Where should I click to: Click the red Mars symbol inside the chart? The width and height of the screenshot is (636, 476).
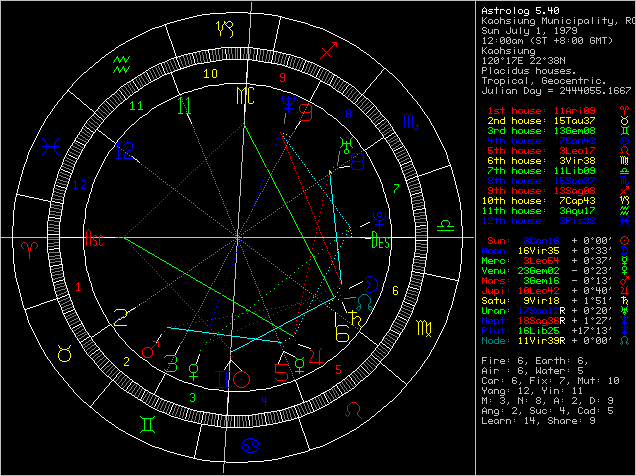[x=151, y=349]
